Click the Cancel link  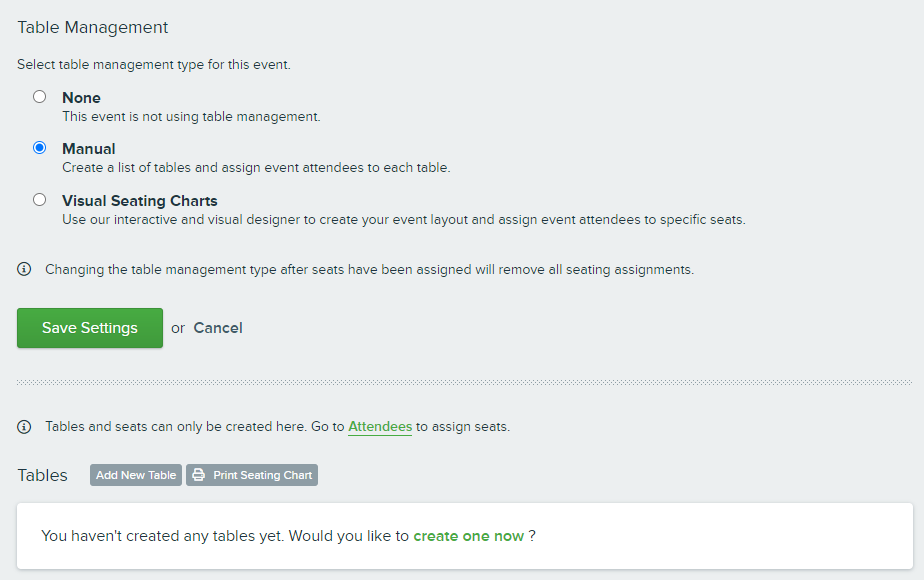coord(218,328)
